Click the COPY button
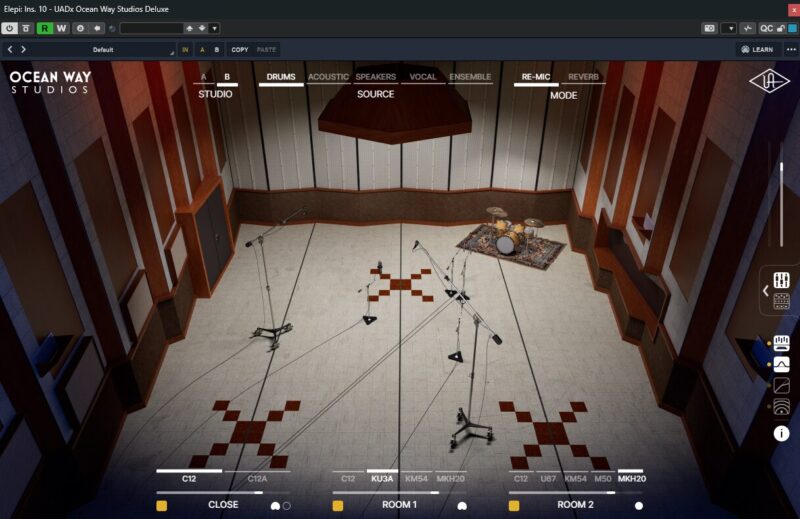Screen dimensions: 800x519 (x=240, y=50)
